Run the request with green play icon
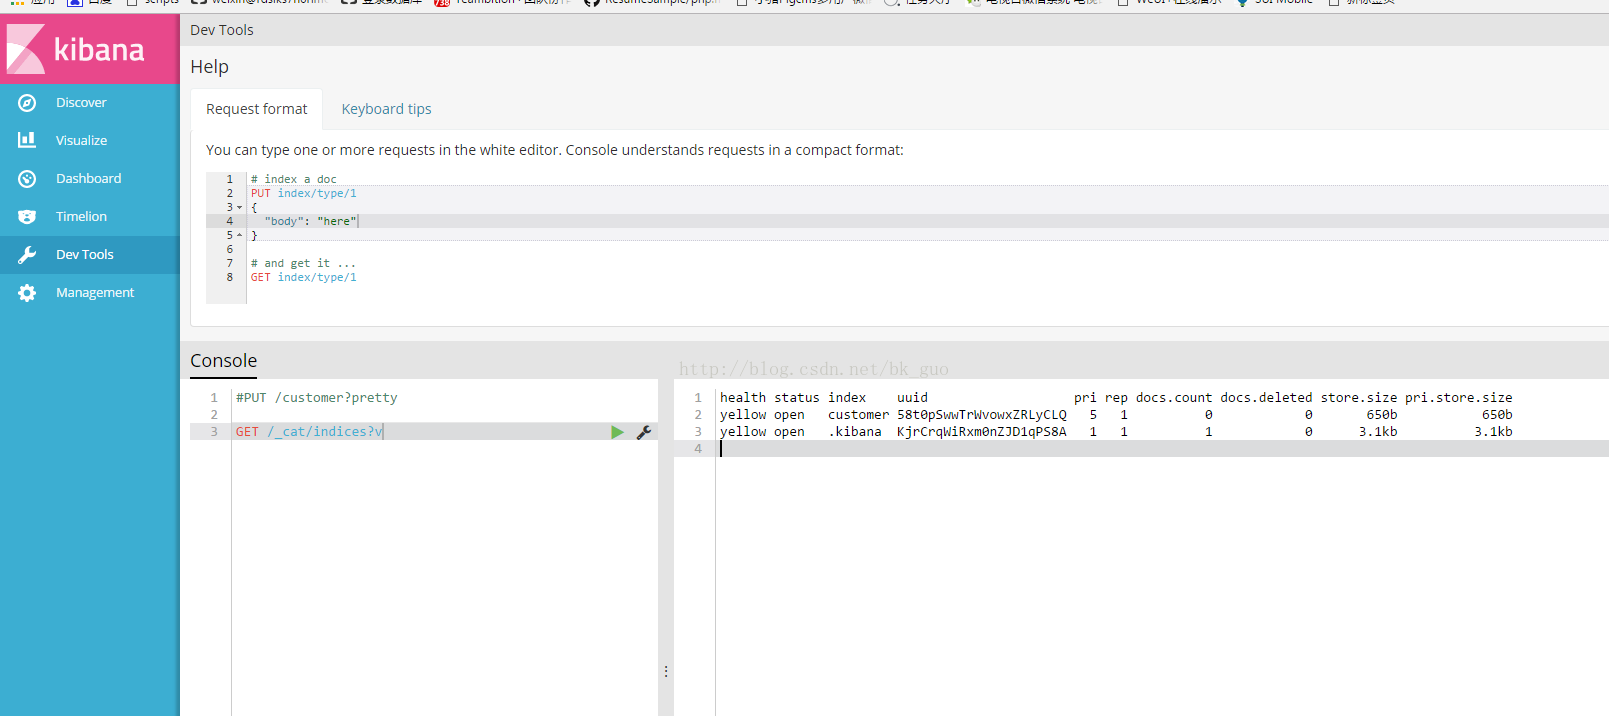 pyautogui.click(x=617, y=432)
